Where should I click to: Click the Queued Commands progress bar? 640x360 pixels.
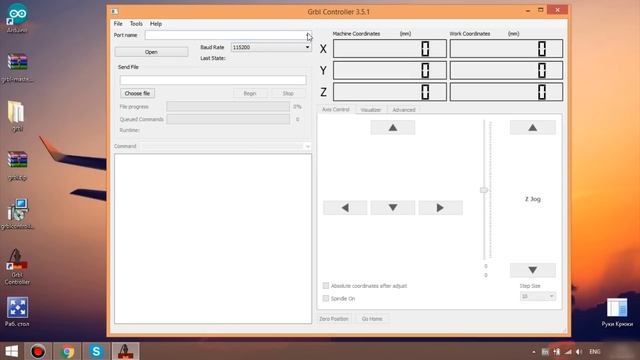click(x=228, y=119)
